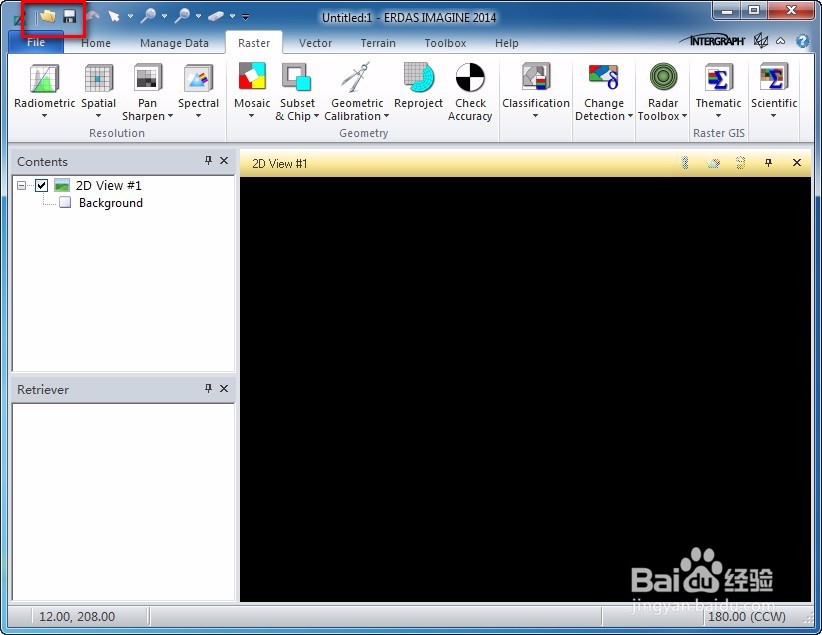Click the Subset & Chip icon
The height and width of the screenshot is (635, 822).
[297, 77]
